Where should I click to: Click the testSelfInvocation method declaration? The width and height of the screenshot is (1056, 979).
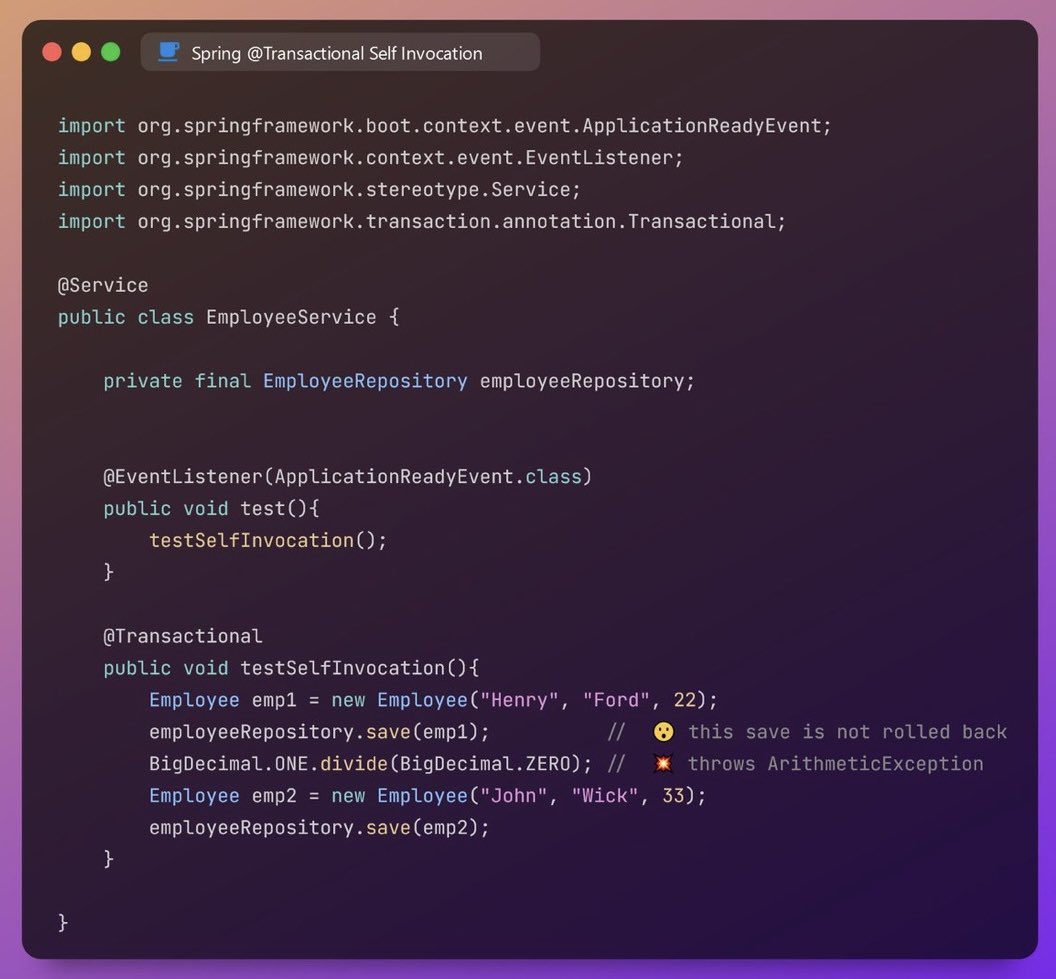tap(291, 668)
